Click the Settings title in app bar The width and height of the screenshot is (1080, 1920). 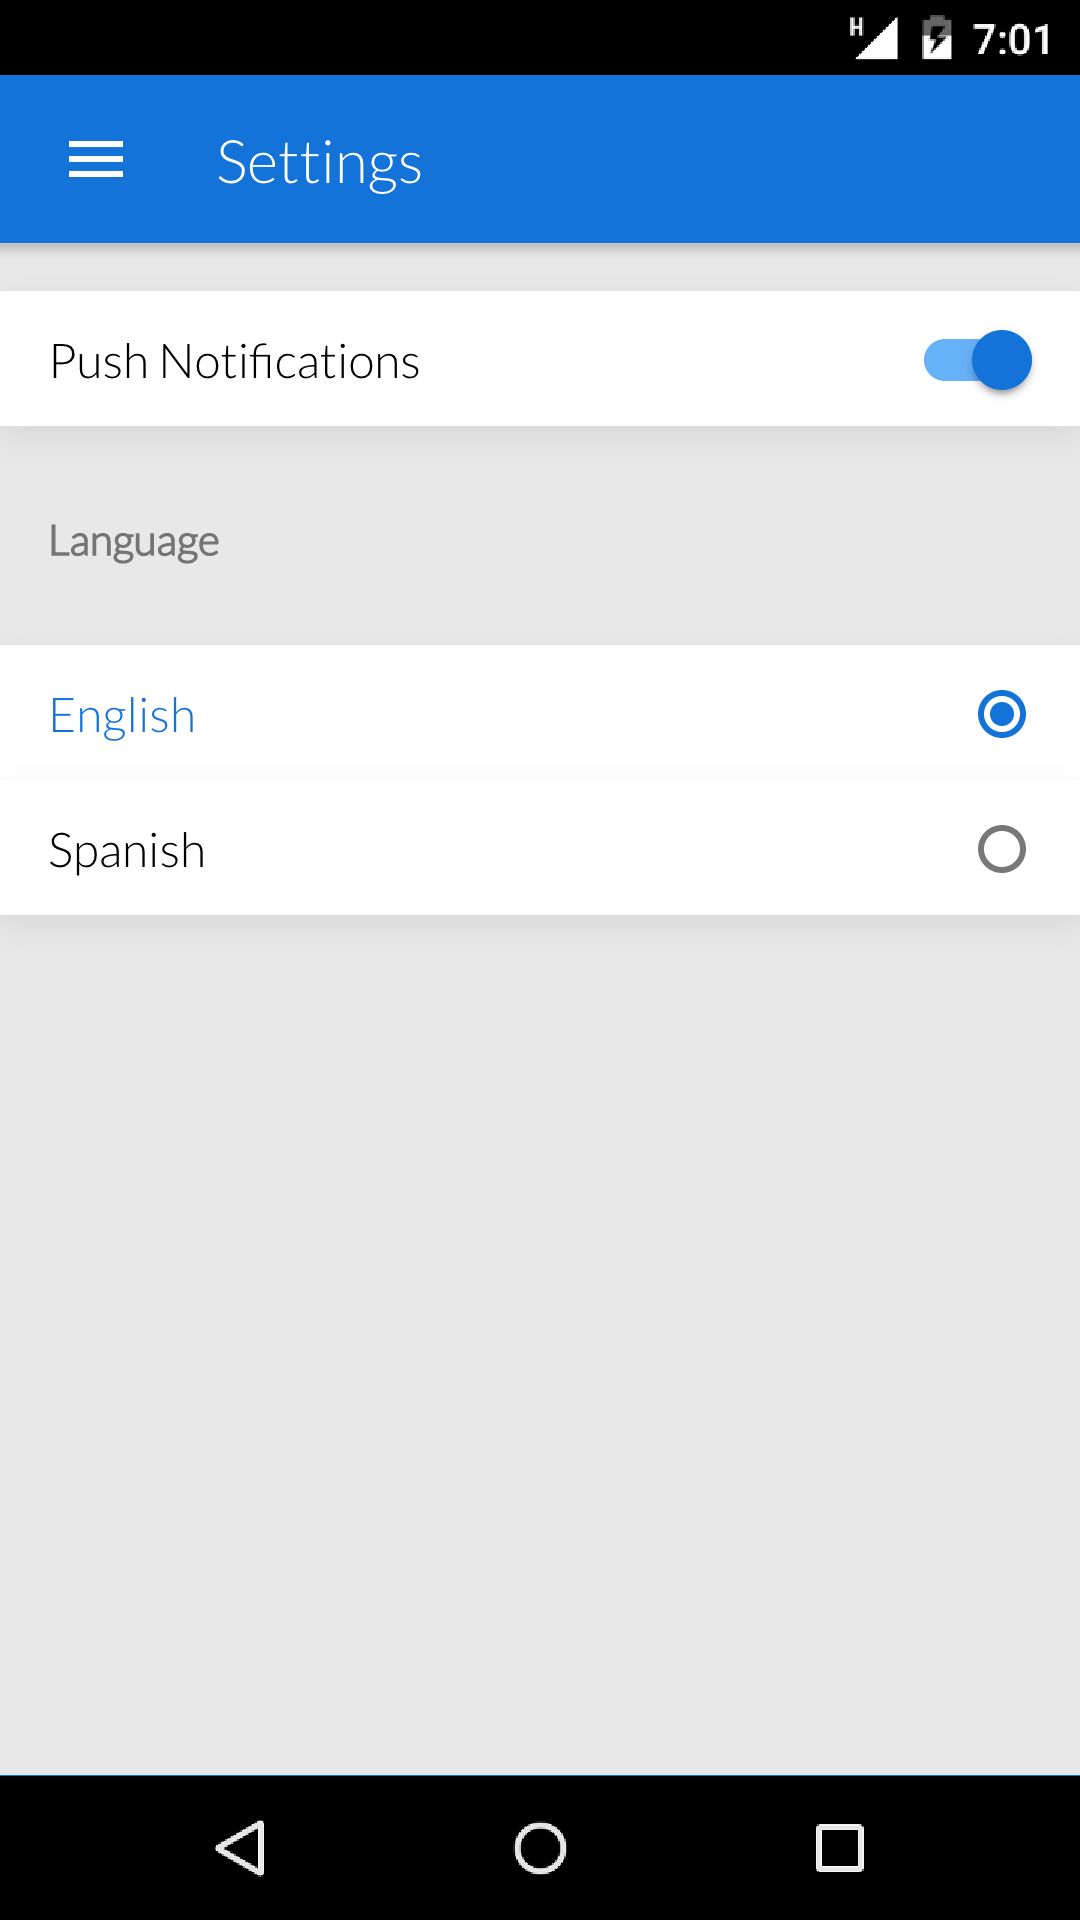(x=319, y=162)
